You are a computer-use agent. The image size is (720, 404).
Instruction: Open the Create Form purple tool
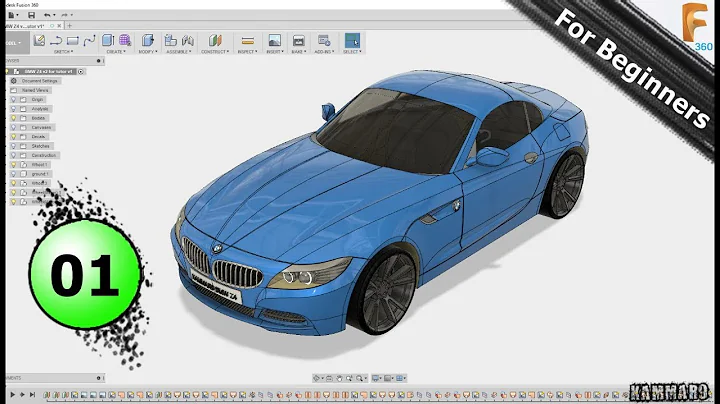(125, 40)
